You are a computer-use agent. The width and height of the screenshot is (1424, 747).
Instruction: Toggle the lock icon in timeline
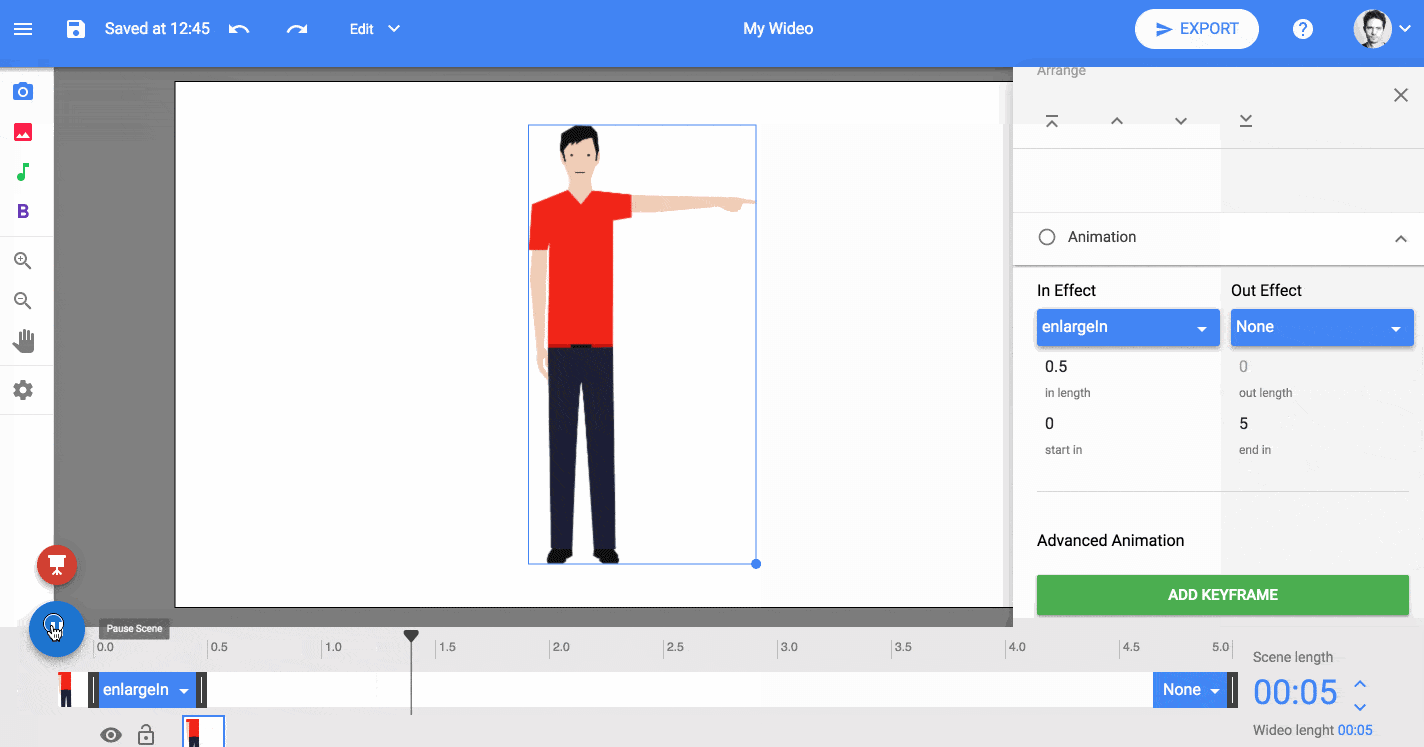(x=146, y=735)
